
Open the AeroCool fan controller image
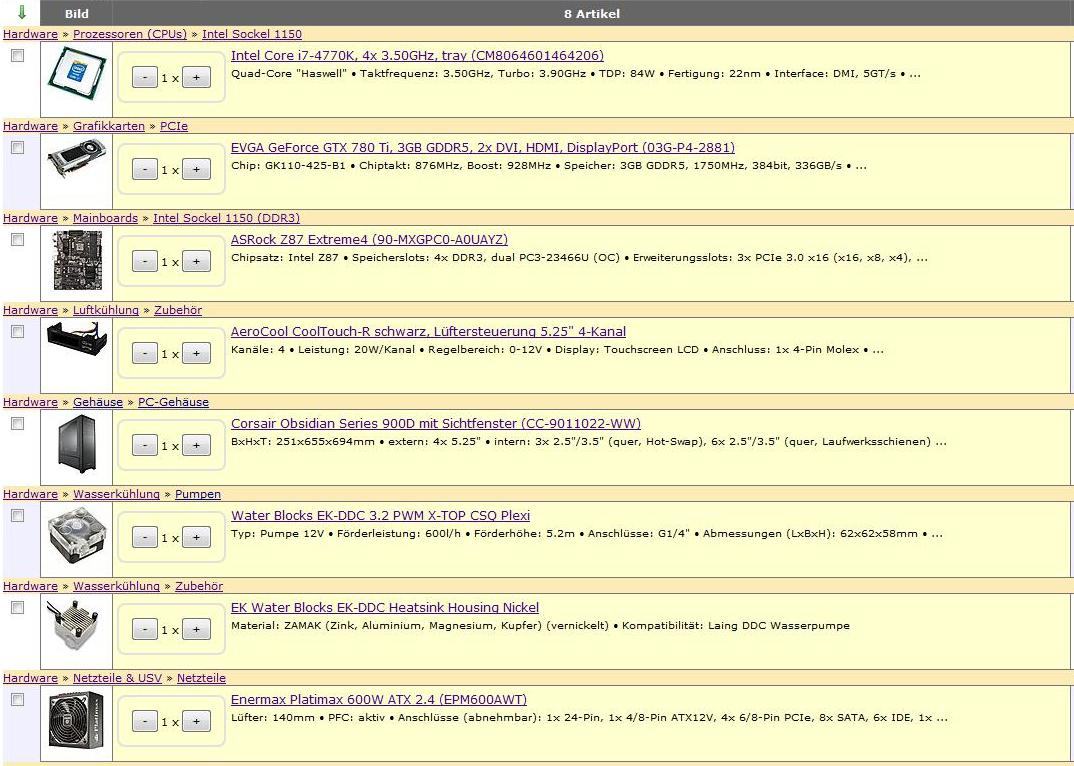(x=76, y=339)
